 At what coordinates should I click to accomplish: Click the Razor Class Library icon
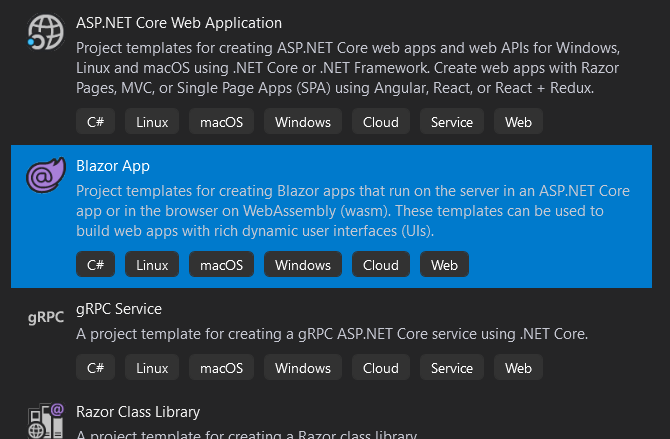pyautogui.click(x=46, y=421)
